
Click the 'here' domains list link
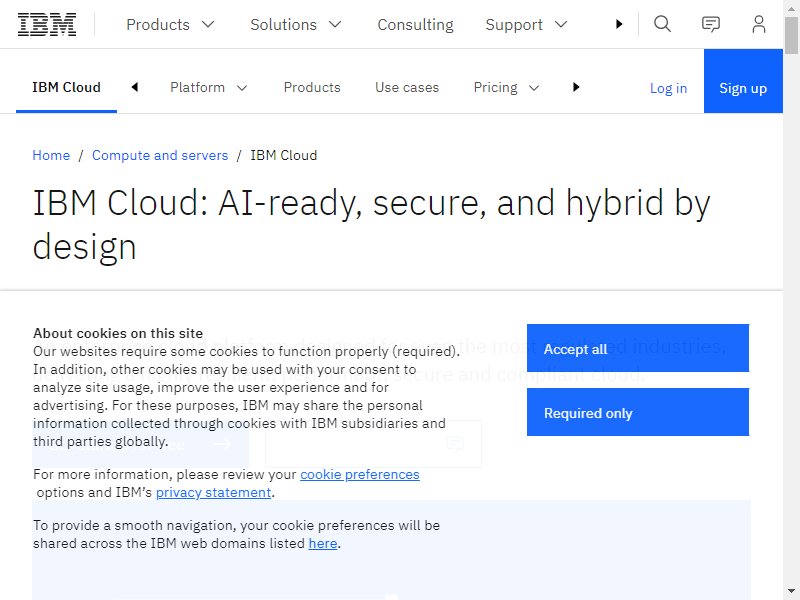(323, 543)
